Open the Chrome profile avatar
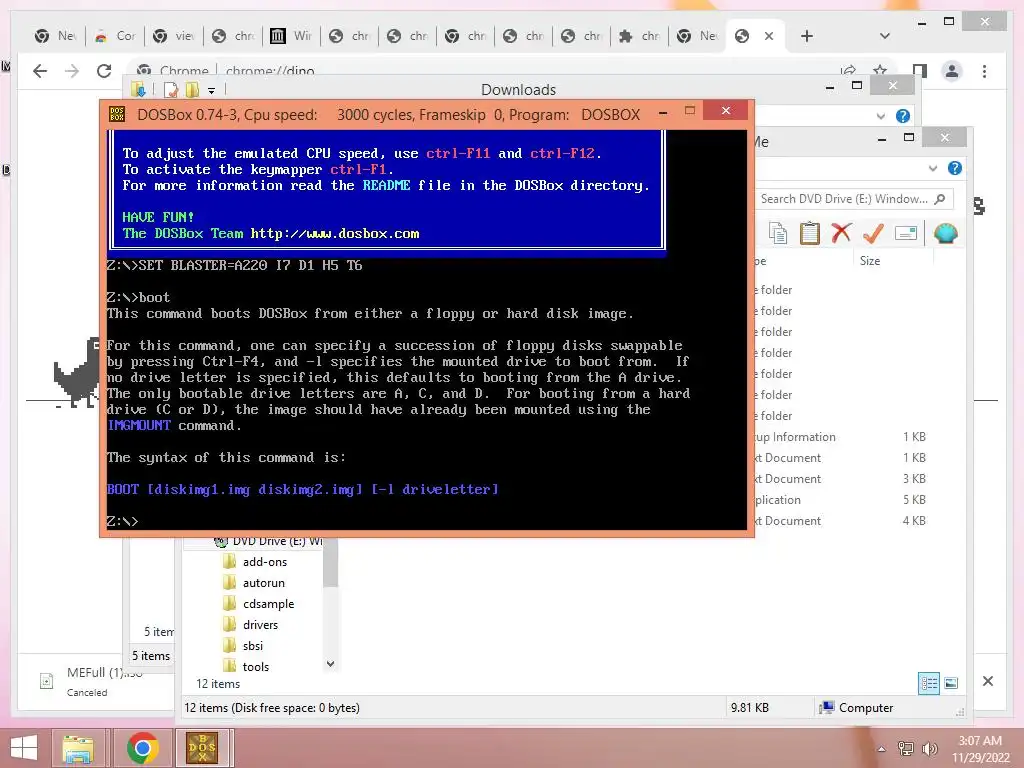 click(952, 71)
